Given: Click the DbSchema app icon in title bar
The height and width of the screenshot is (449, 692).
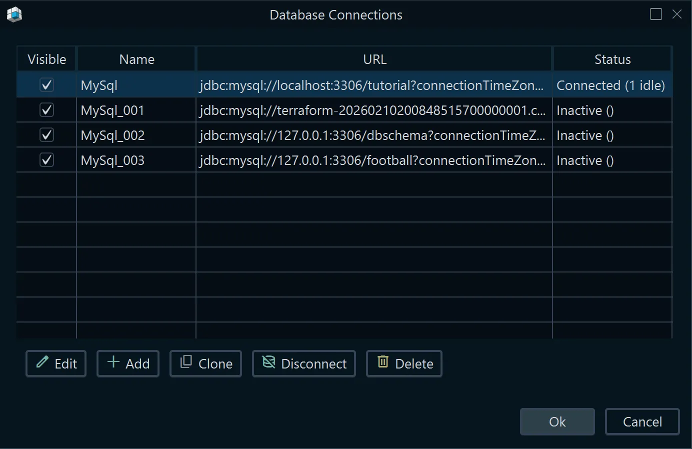Looking at the screenshot, I should (14, 15).
